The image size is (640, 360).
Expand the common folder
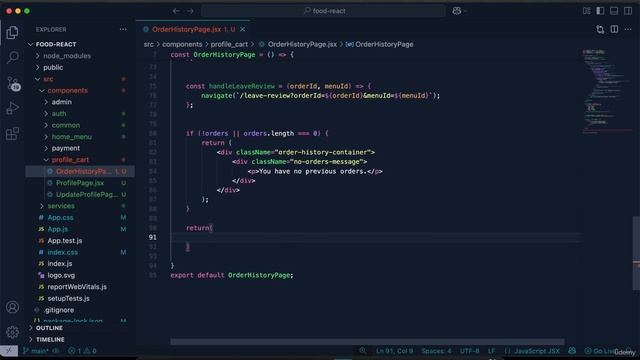(80, 125)
